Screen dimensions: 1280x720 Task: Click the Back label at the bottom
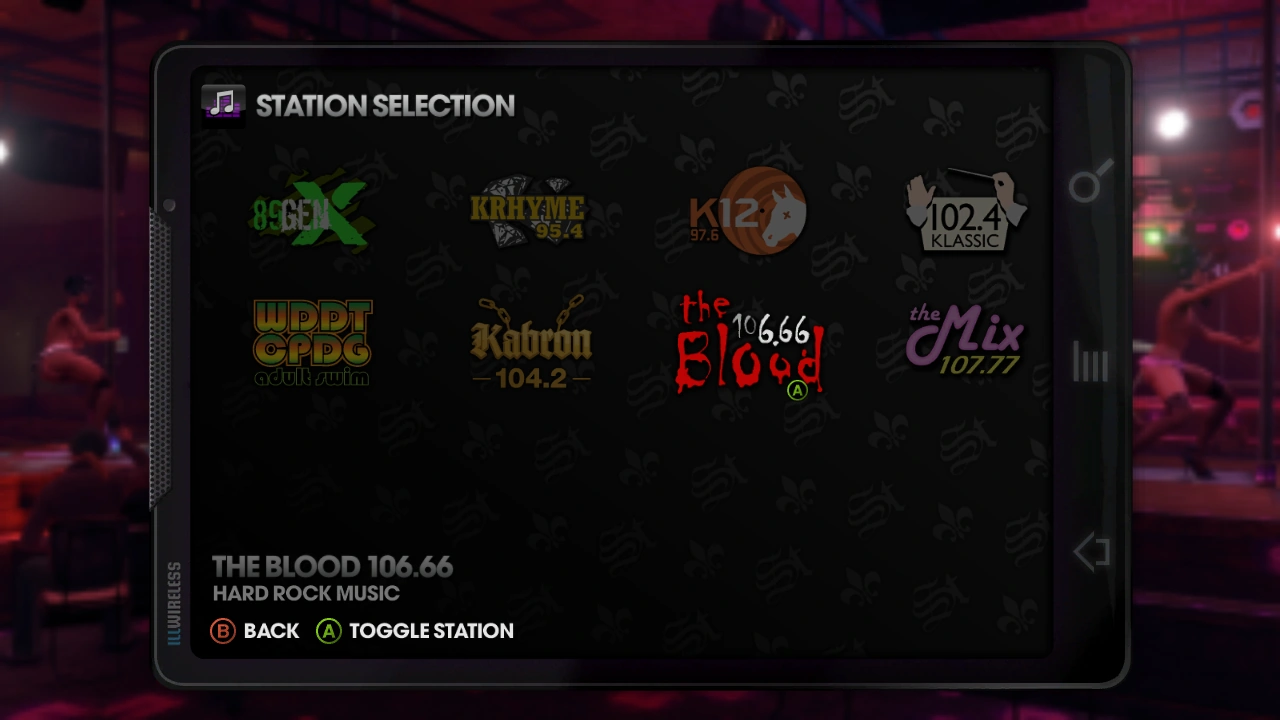click(x=271, y=631)
